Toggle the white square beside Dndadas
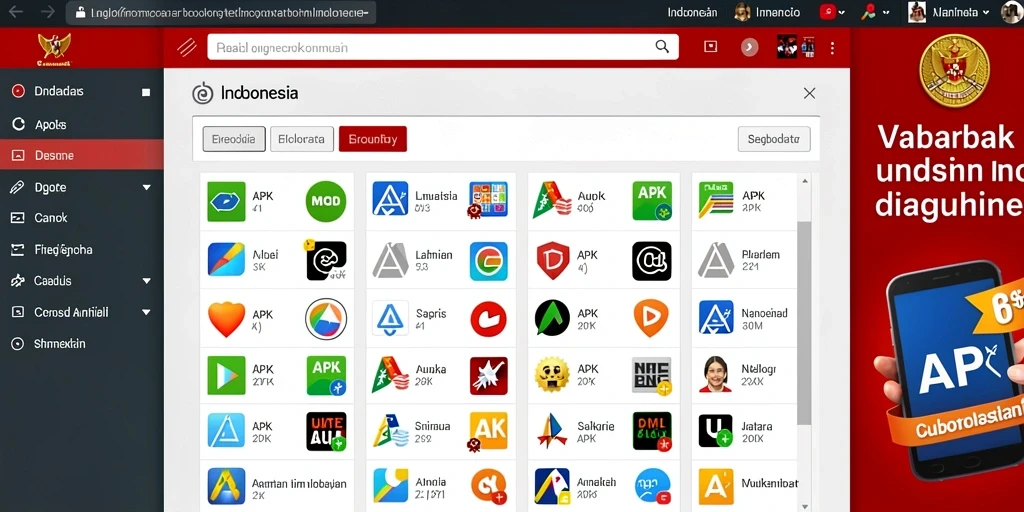Image resolution: width=1024 pixels, height=512 pixels. [146, 92]
